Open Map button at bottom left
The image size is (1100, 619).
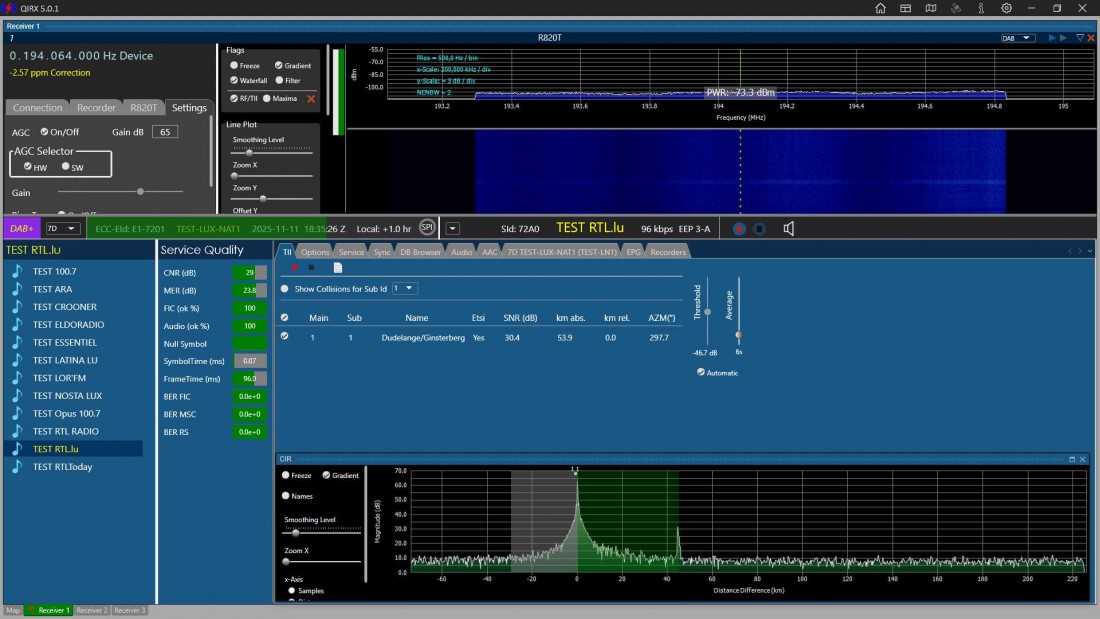[x=13, y=610]
